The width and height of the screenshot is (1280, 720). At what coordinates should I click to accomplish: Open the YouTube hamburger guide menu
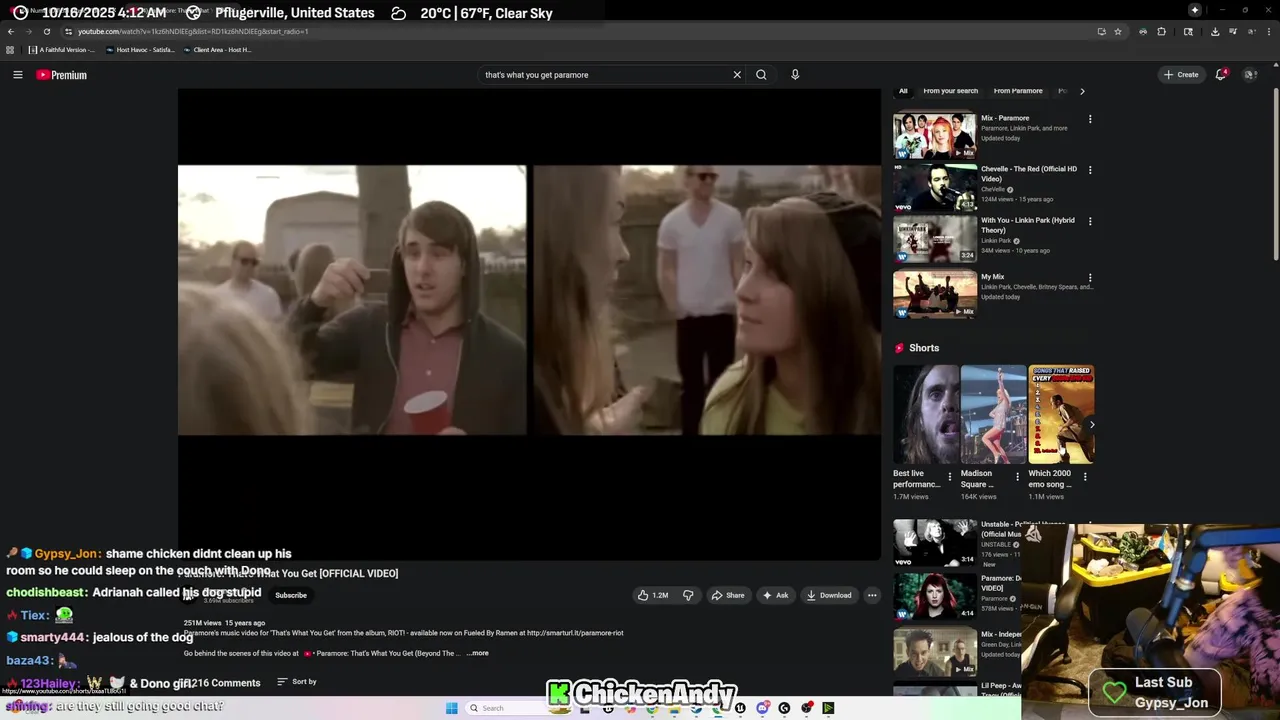coord(17,75)
